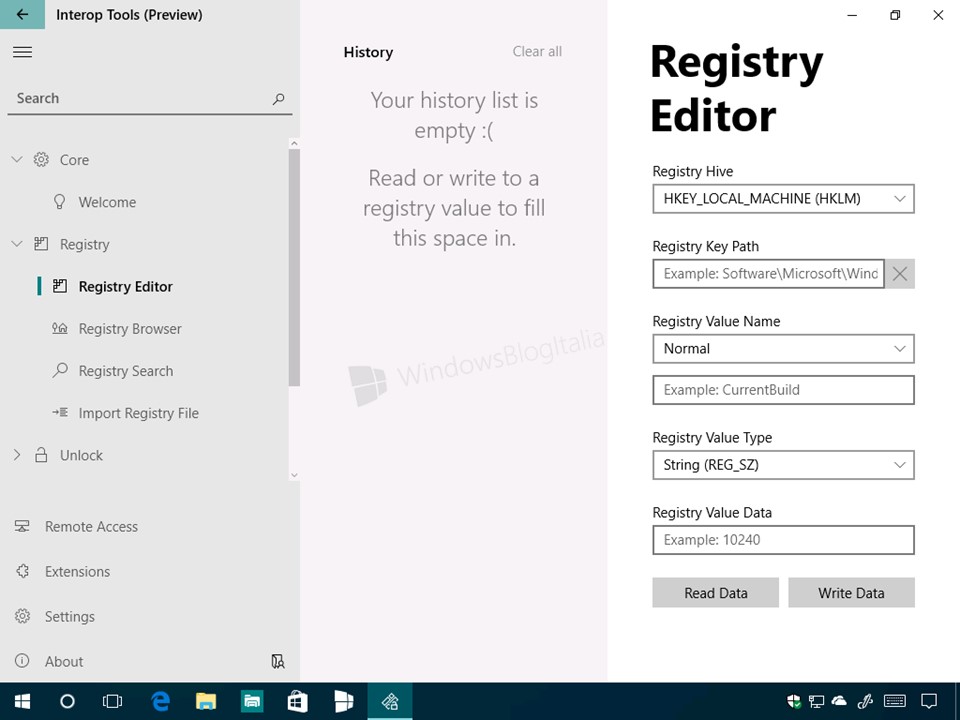Viewport: 960px width, 720px height.
Task: Open the Settings page
Action: click(69, 617)
